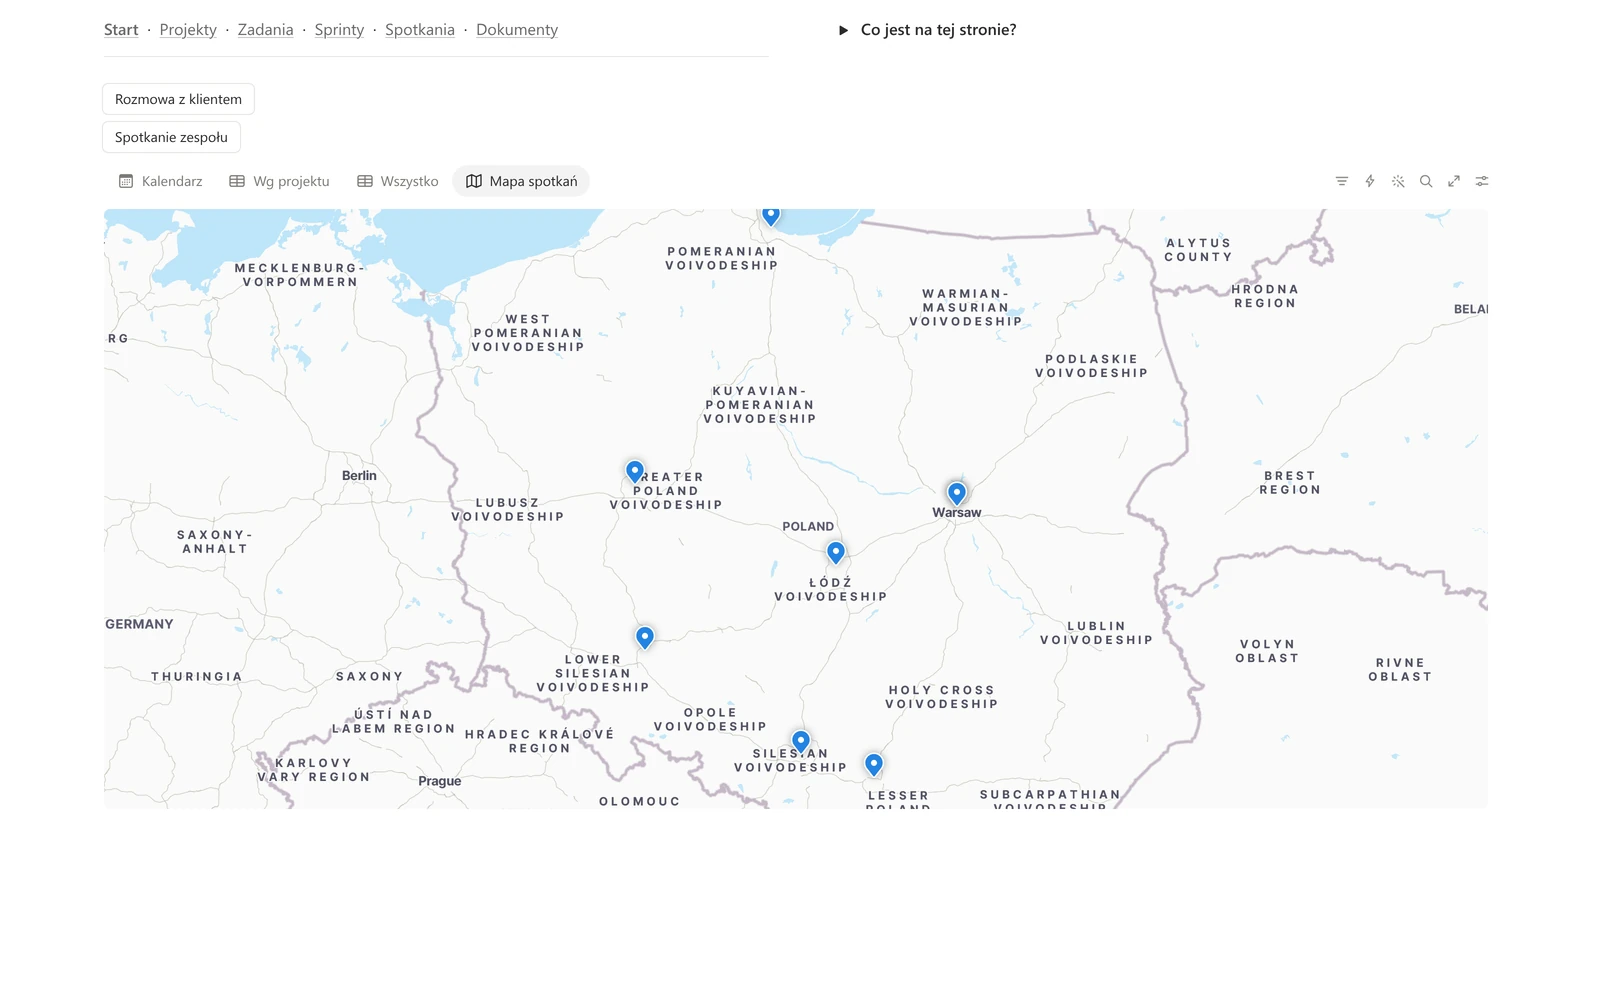
Task: Click the pin in Greater Poland Voivodeship
Action: click(x=635, y=471)
